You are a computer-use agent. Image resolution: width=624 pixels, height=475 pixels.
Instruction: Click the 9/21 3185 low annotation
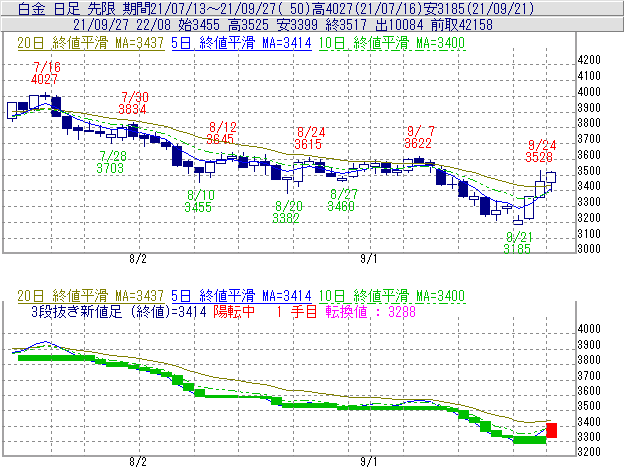click(x=518, y=243)
